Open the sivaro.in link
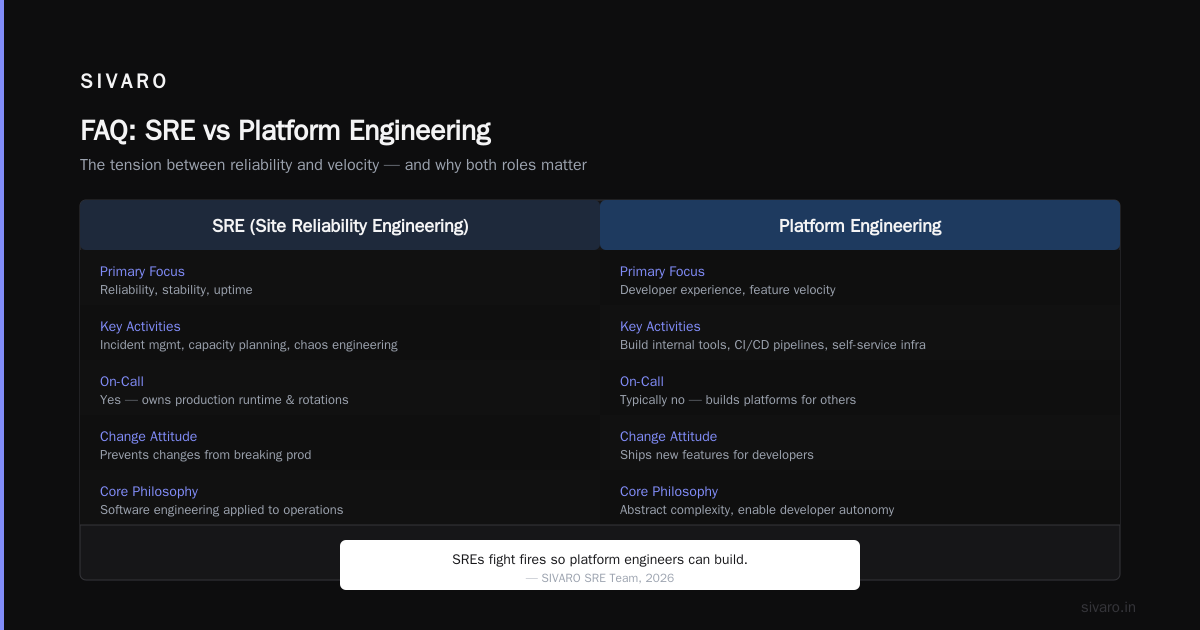This screenshot has height=630, width=1200. tap(1108, 607)
